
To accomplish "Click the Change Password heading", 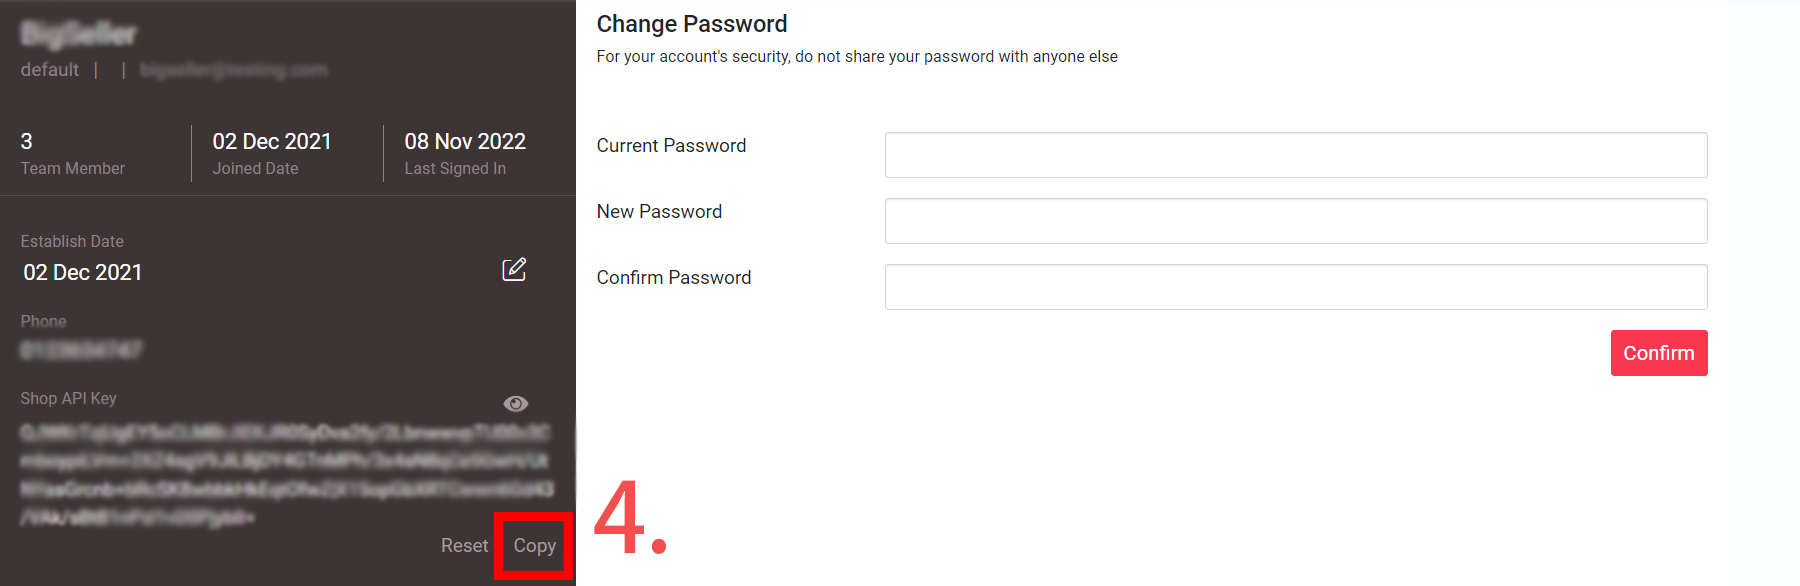I will pyautogui.click(x=692, y=24).
